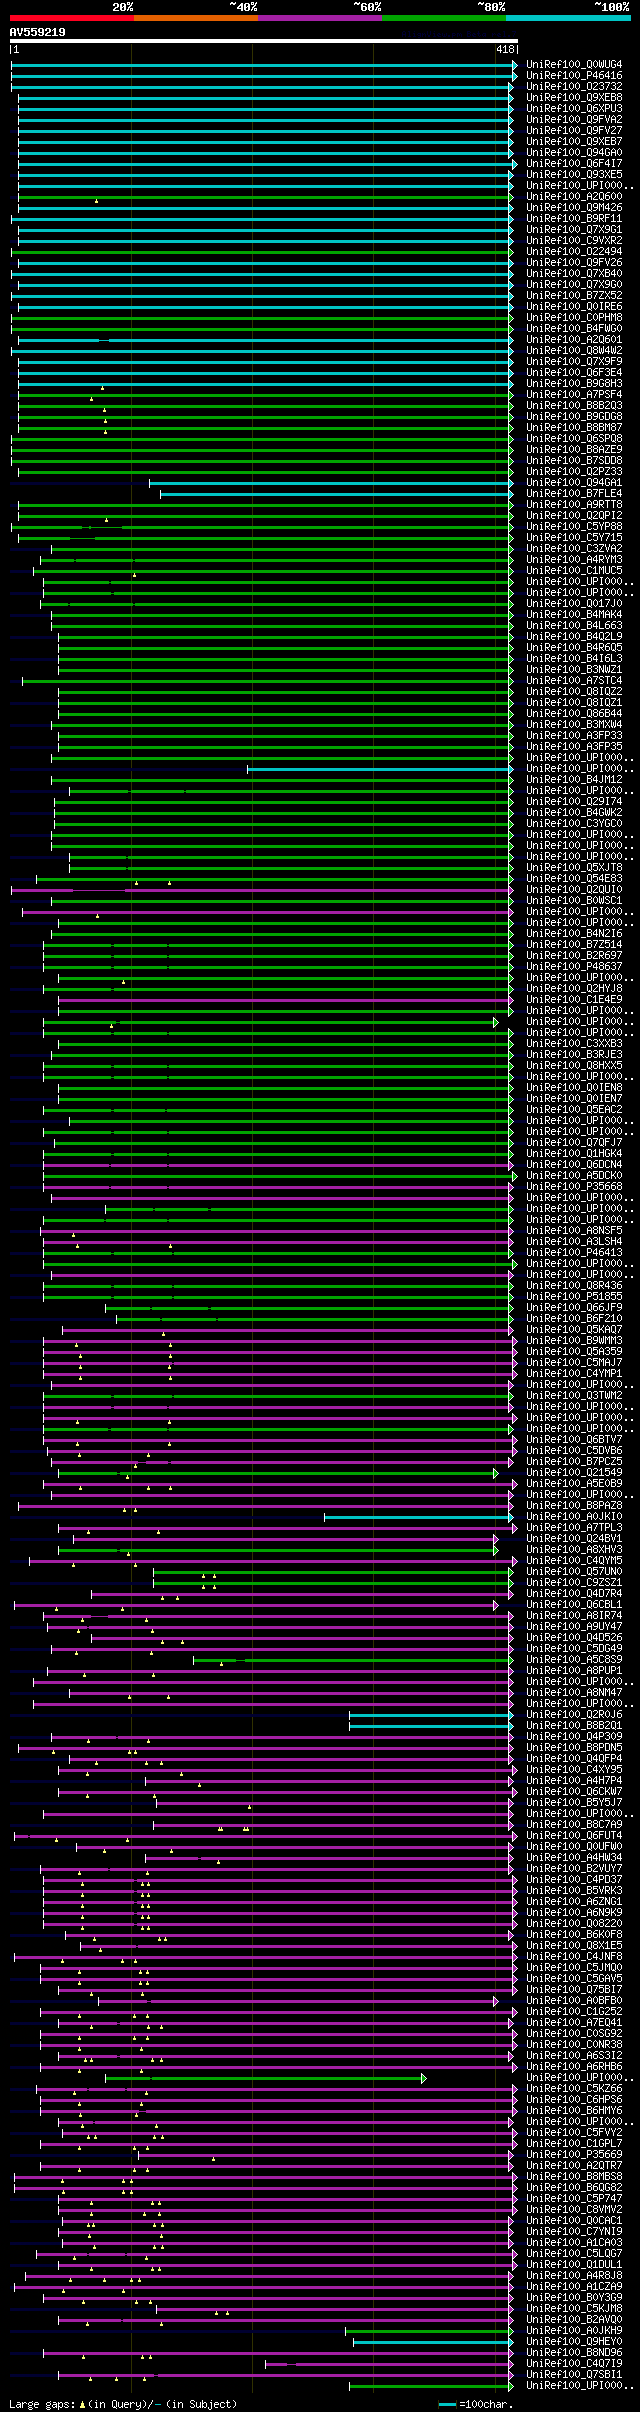Viewport: 640px width, 2412px height.
Task: Open hit UniRef100_C4YMP1
Action: click(x=574, y=1374)
